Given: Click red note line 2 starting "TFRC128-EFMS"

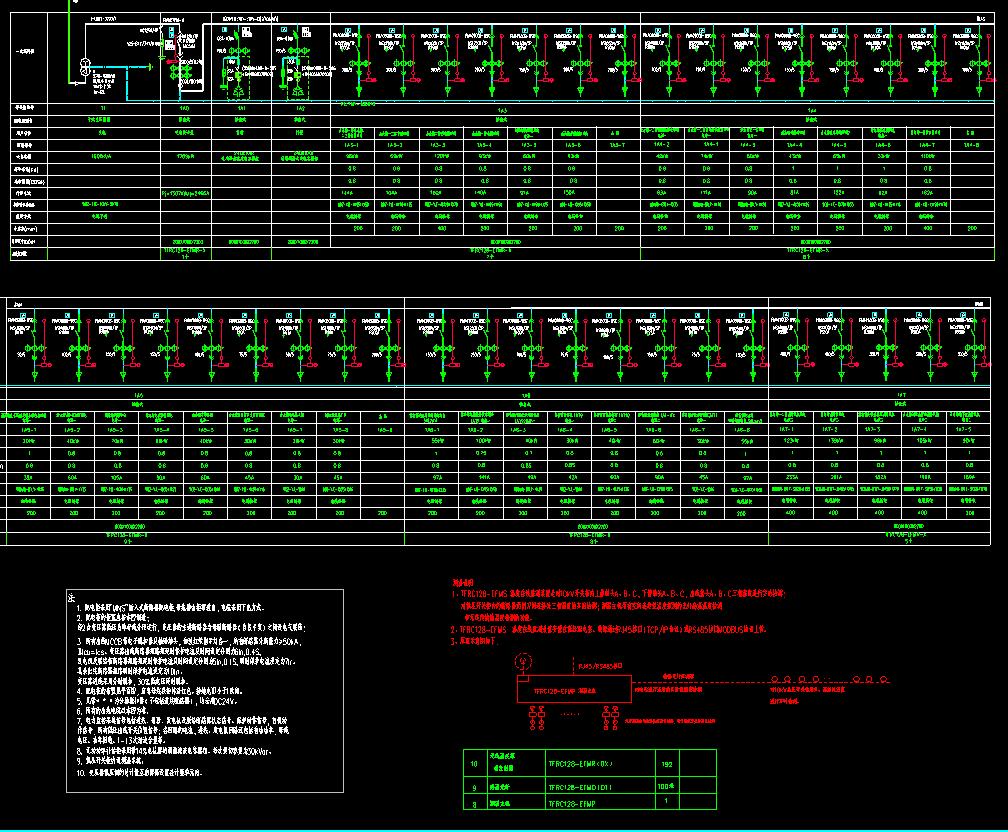Looking at the screenshot, I should (x=609, y=629).
